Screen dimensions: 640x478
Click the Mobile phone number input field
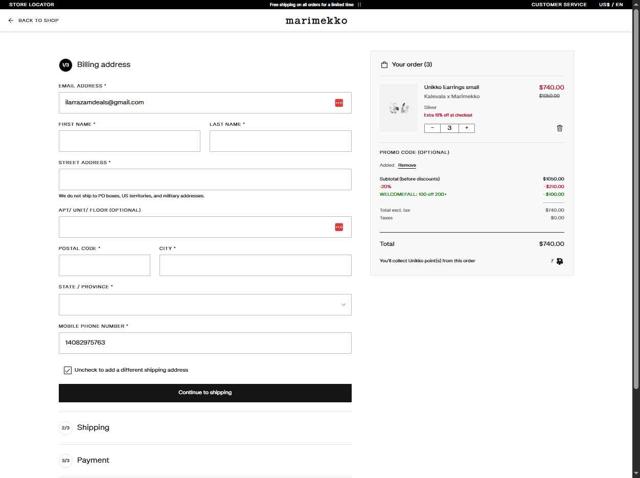coord(205,343)
